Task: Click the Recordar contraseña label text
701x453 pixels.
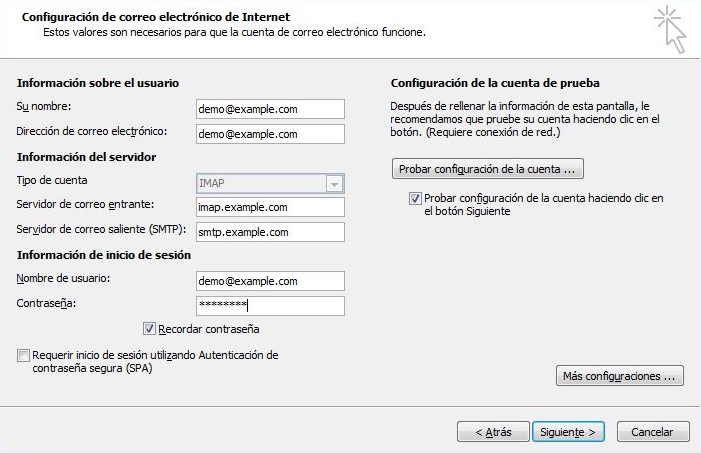Action: click(209, 329)
